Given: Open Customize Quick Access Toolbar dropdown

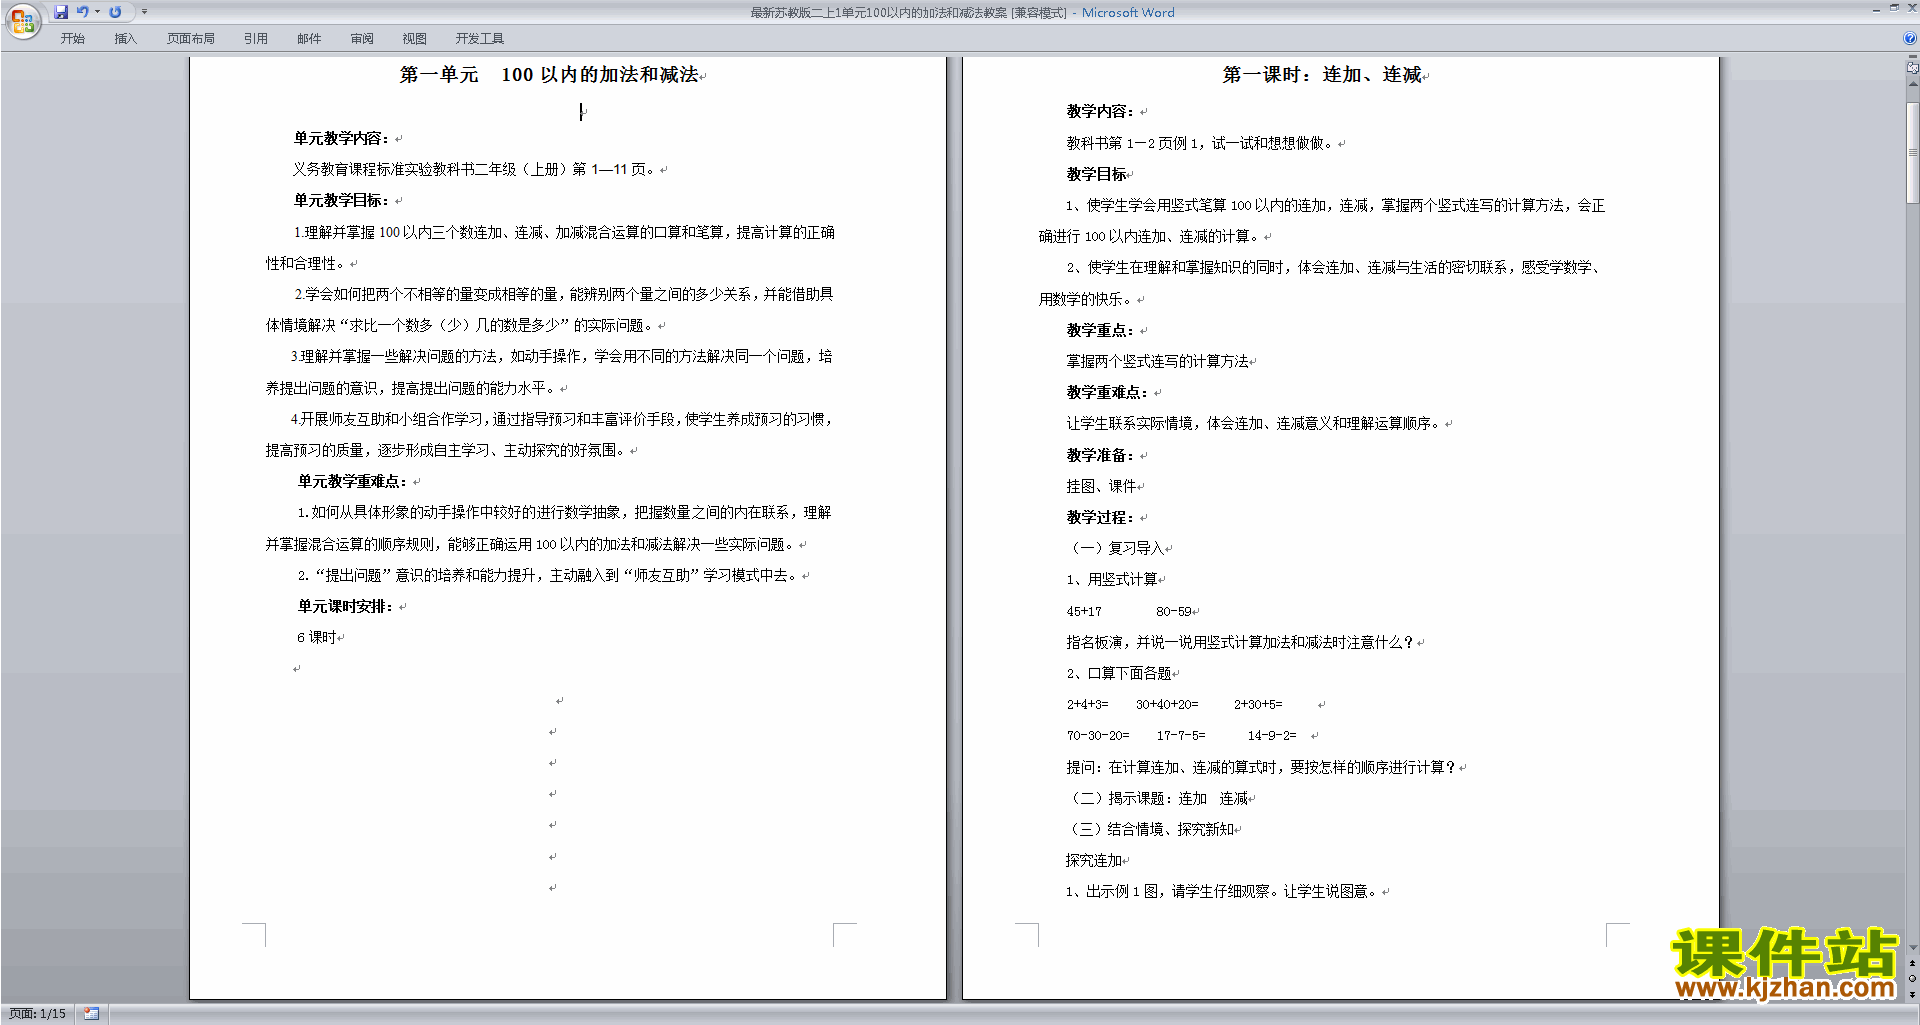Looking at the screenshot, I should pyautogui.click(x=144, y=12).
